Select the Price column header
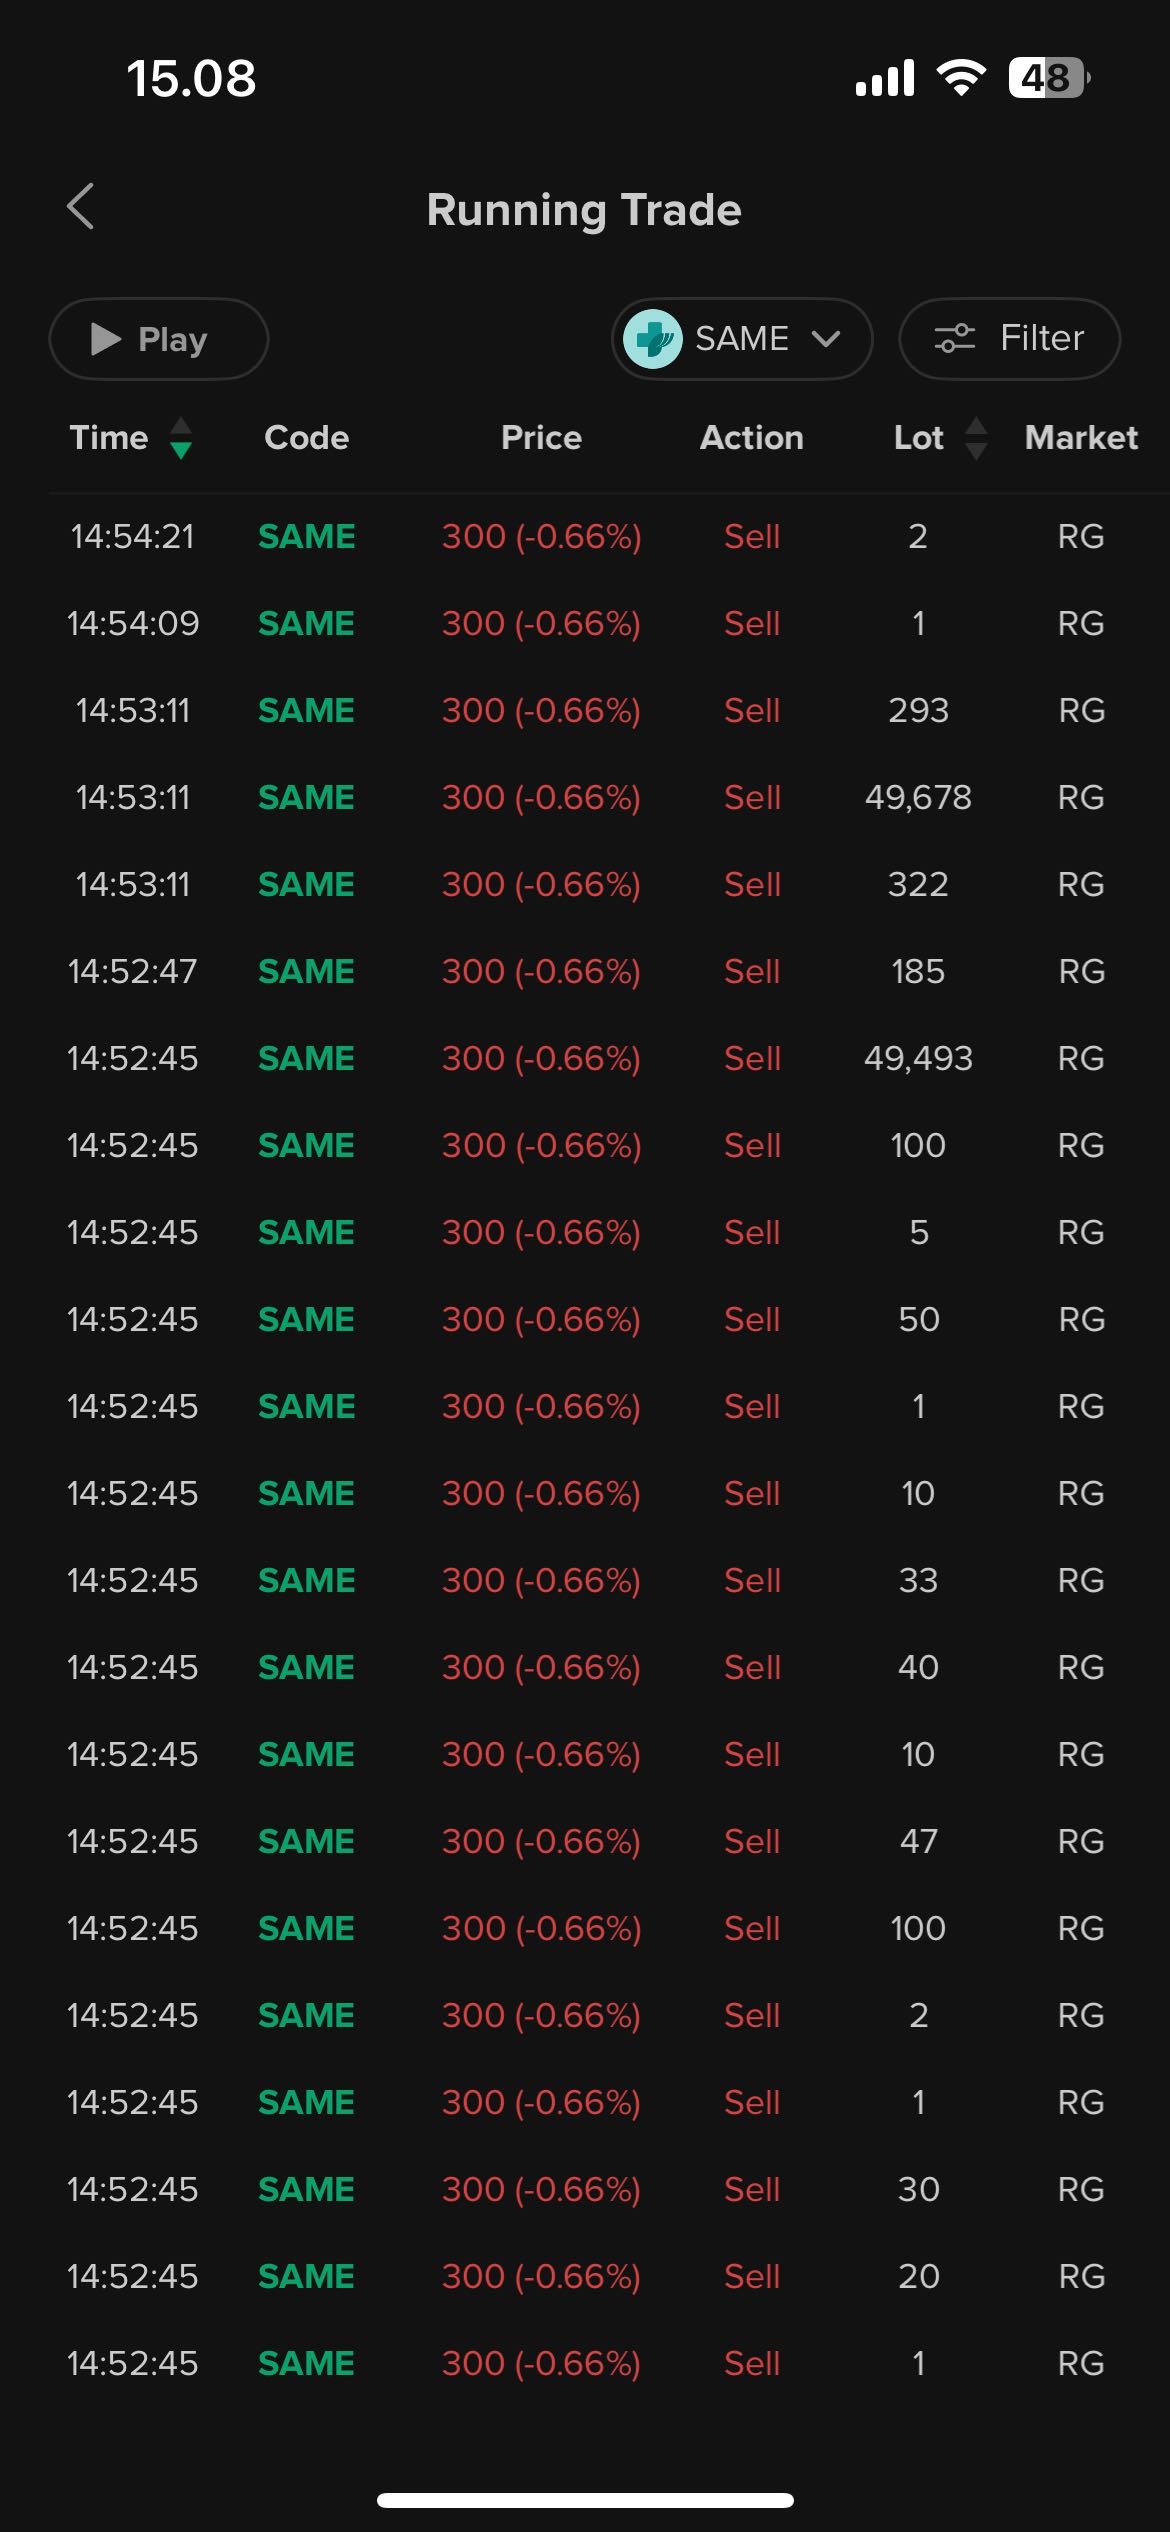This screenshot has width=1170, height=2532. (x=541, y=438)
